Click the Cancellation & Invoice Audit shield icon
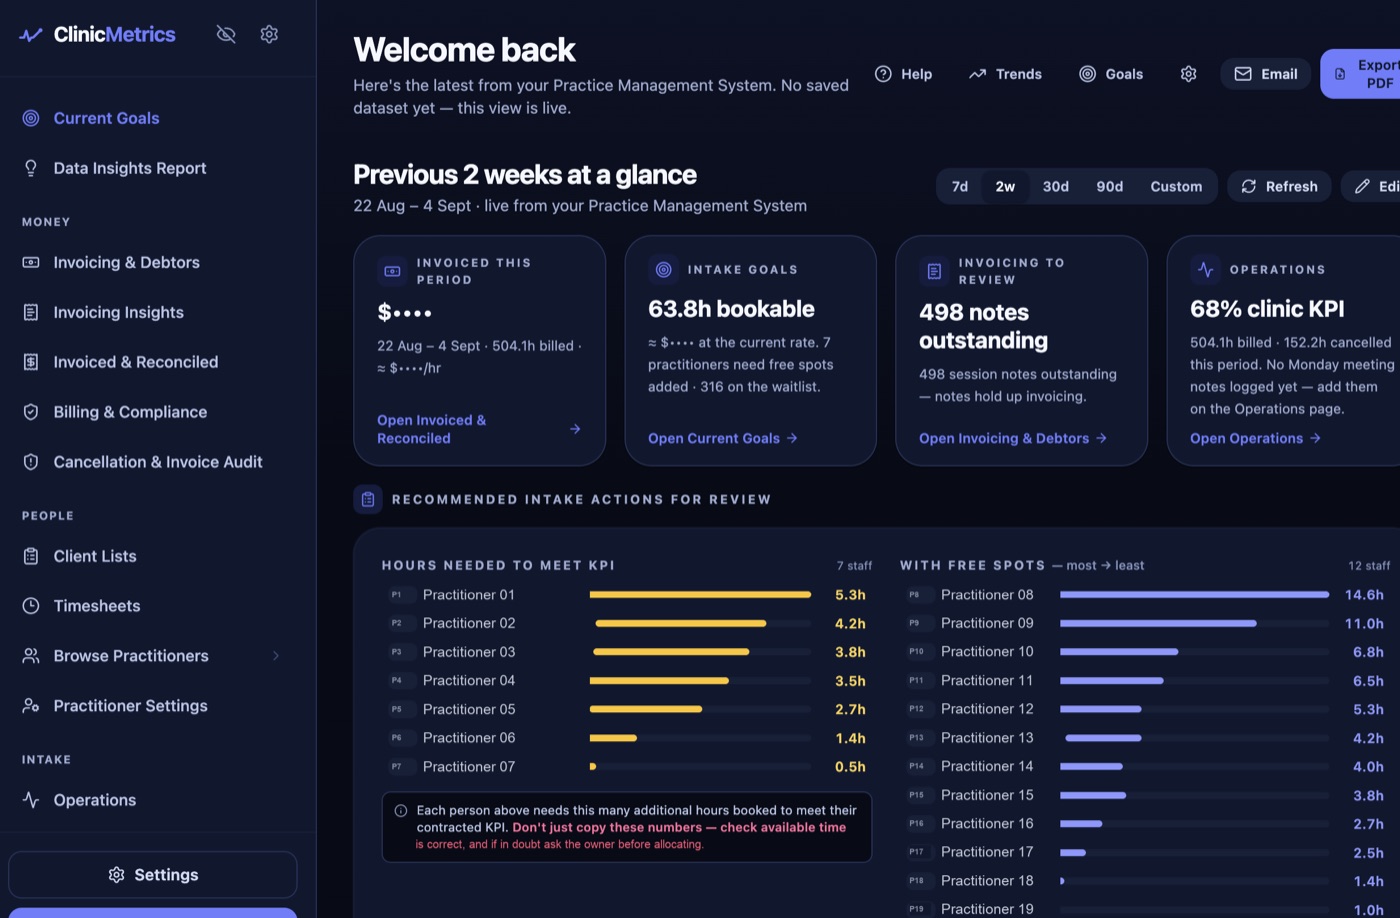The image size is (1400, 918). tap(31, 462)
